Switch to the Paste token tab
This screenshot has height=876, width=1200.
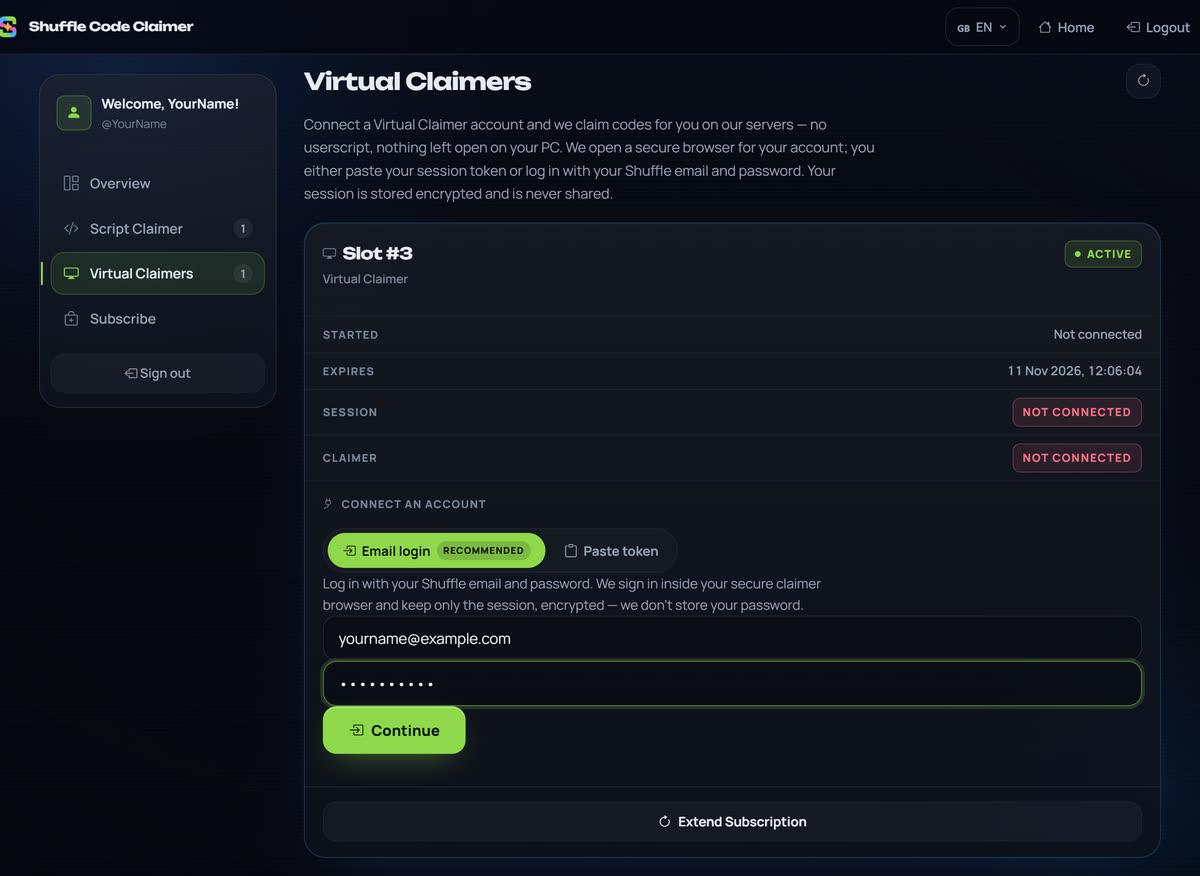(x=611, y=550)
